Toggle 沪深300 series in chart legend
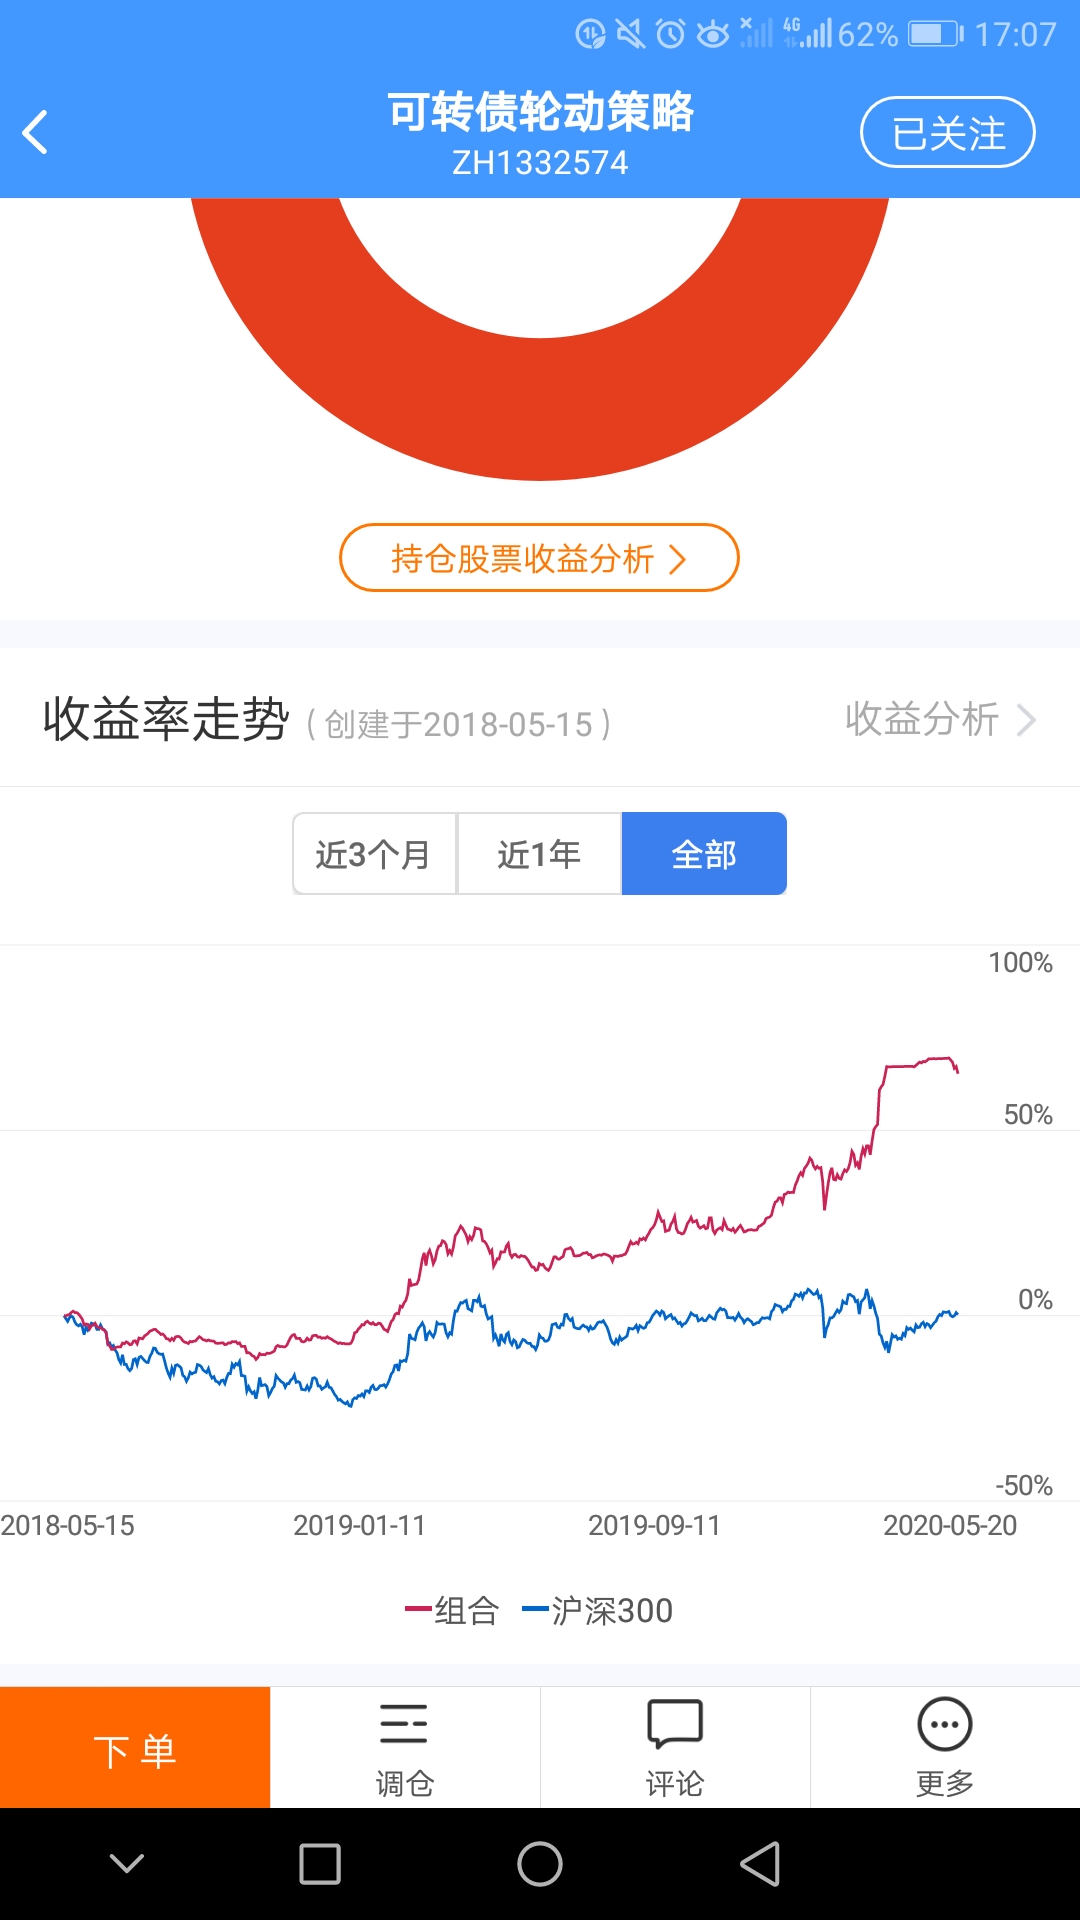The image size is (1080, 1920). click(598, 1610)
